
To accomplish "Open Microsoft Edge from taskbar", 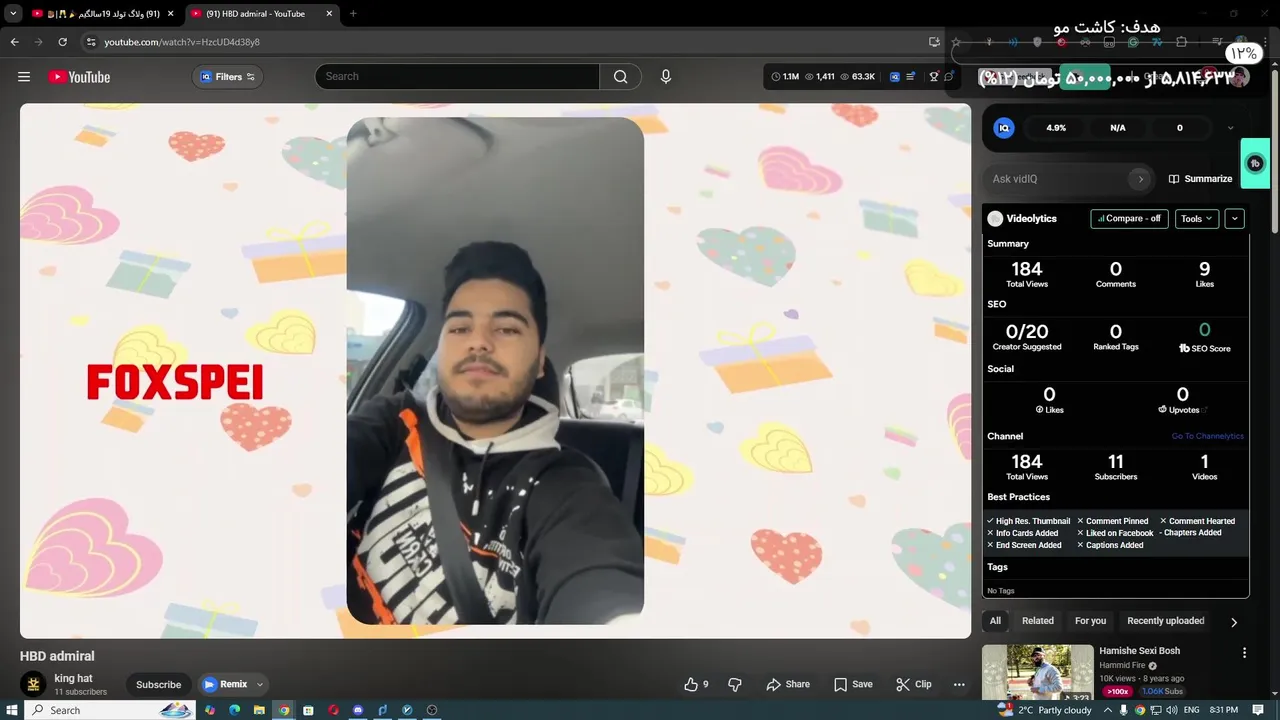I will (234, 710).
